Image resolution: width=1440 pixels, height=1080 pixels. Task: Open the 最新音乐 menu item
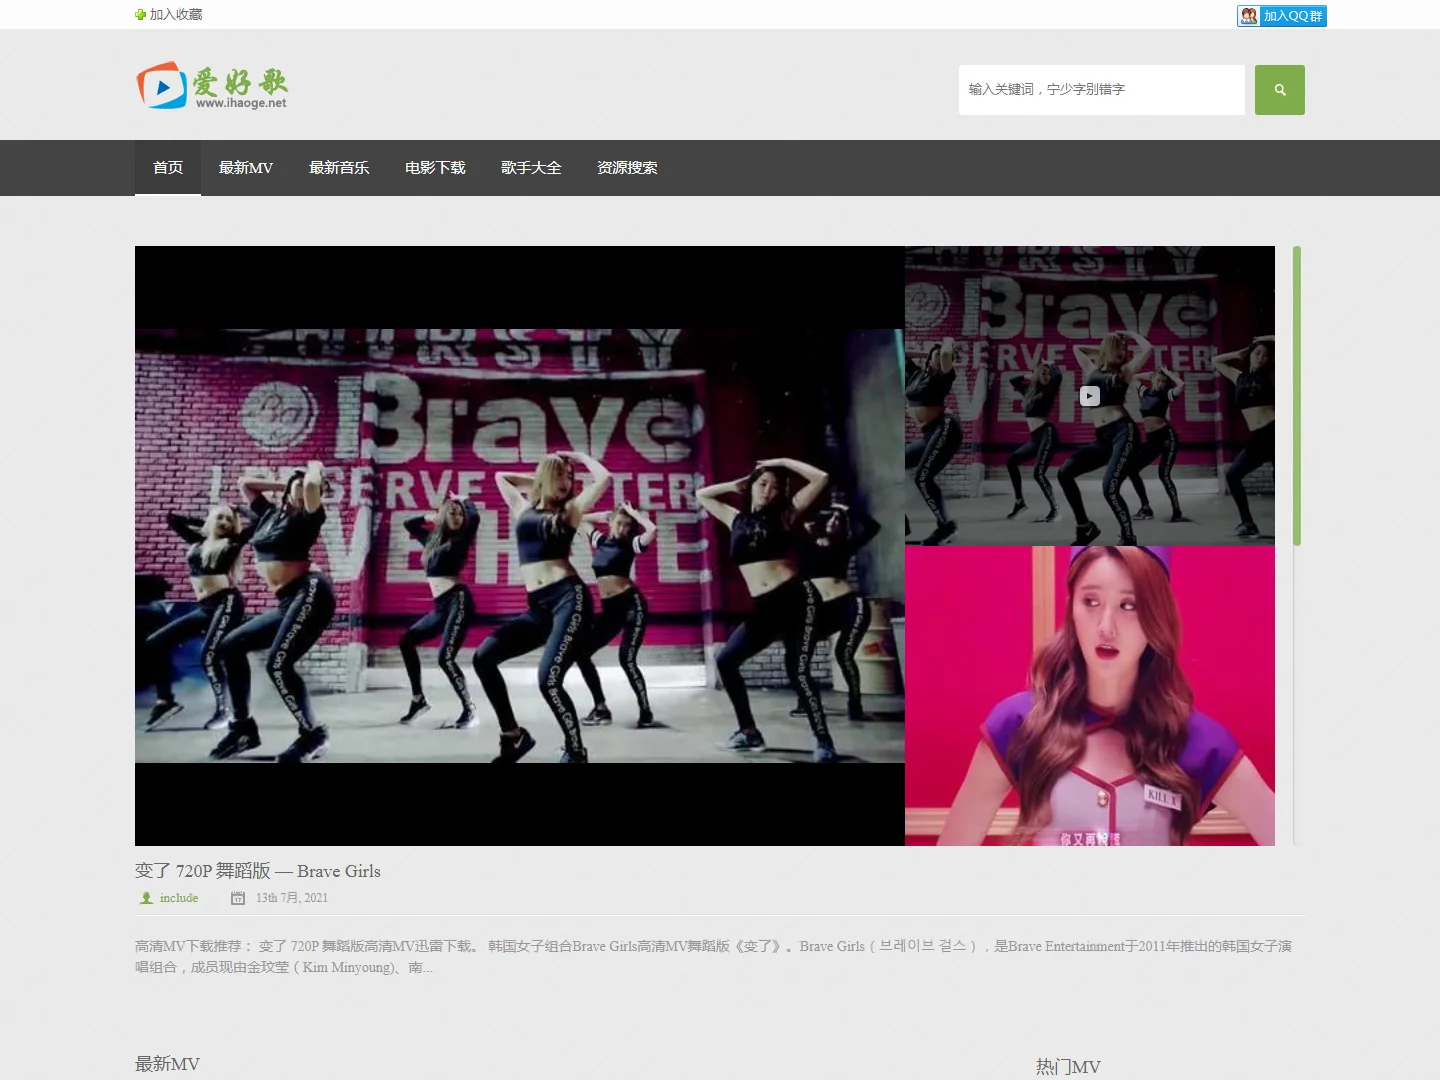[x=339, y=168]
